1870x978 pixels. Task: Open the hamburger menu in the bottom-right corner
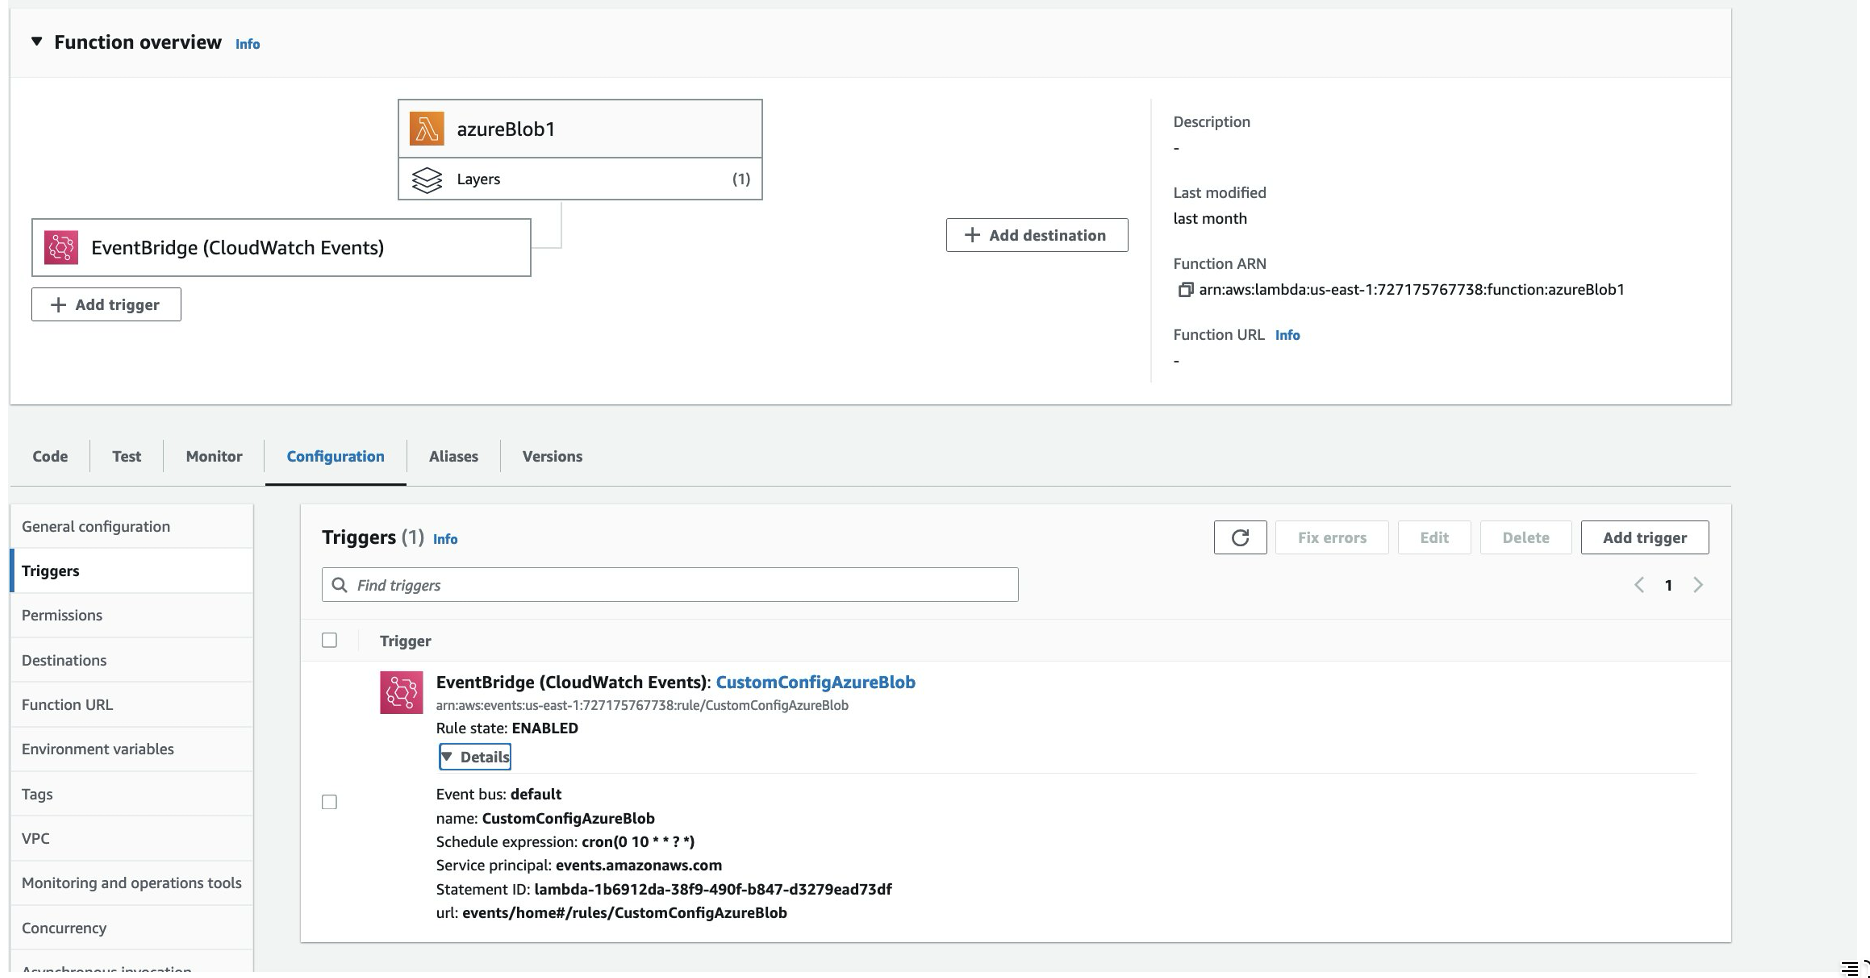click(x=1849, y=964)
